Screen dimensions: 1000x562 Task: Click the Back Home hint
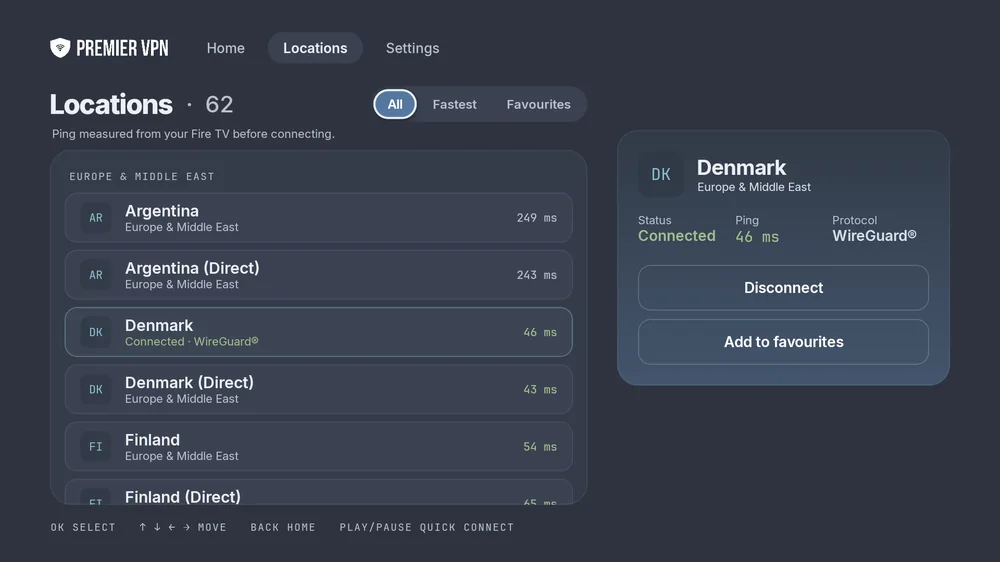click(283, 527)
